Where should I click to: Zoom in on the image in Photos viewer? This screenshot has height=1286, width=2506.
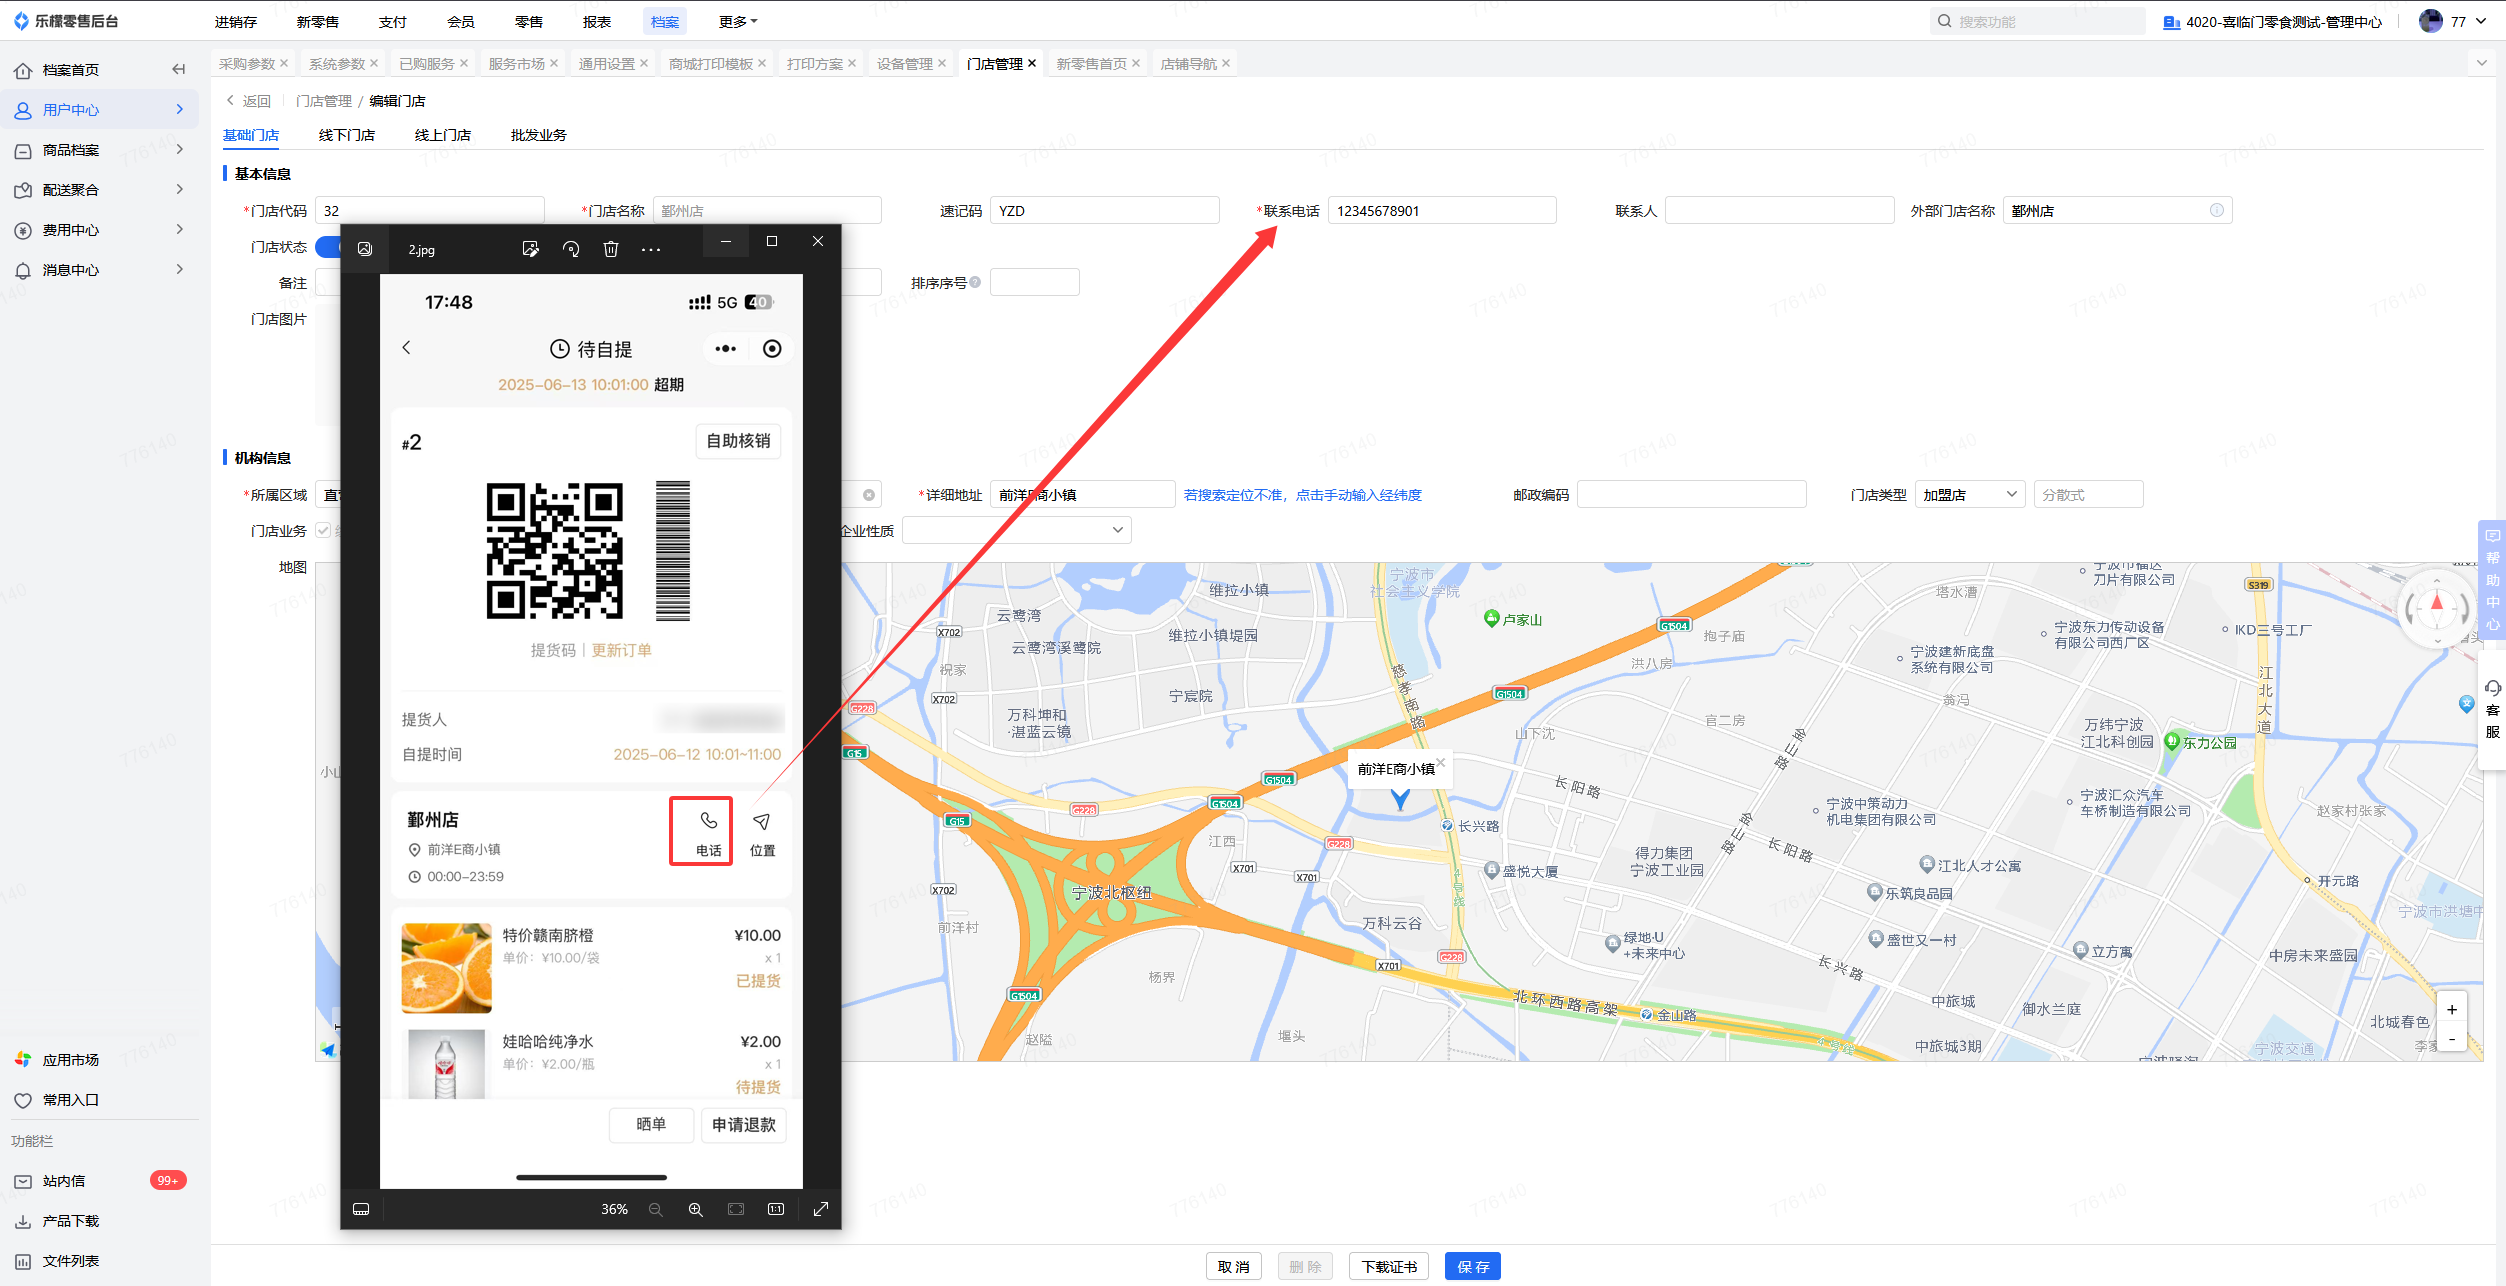[x=696, y=1209]
